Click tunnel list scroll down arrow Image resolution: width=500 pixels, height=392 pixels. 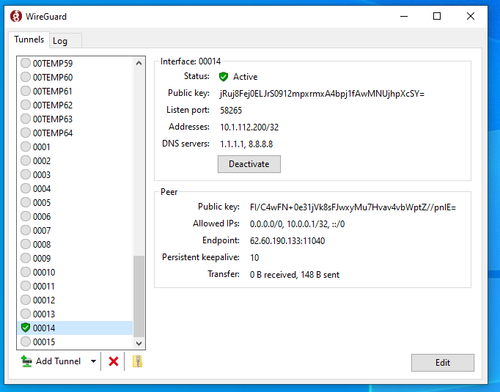[139, 343]
